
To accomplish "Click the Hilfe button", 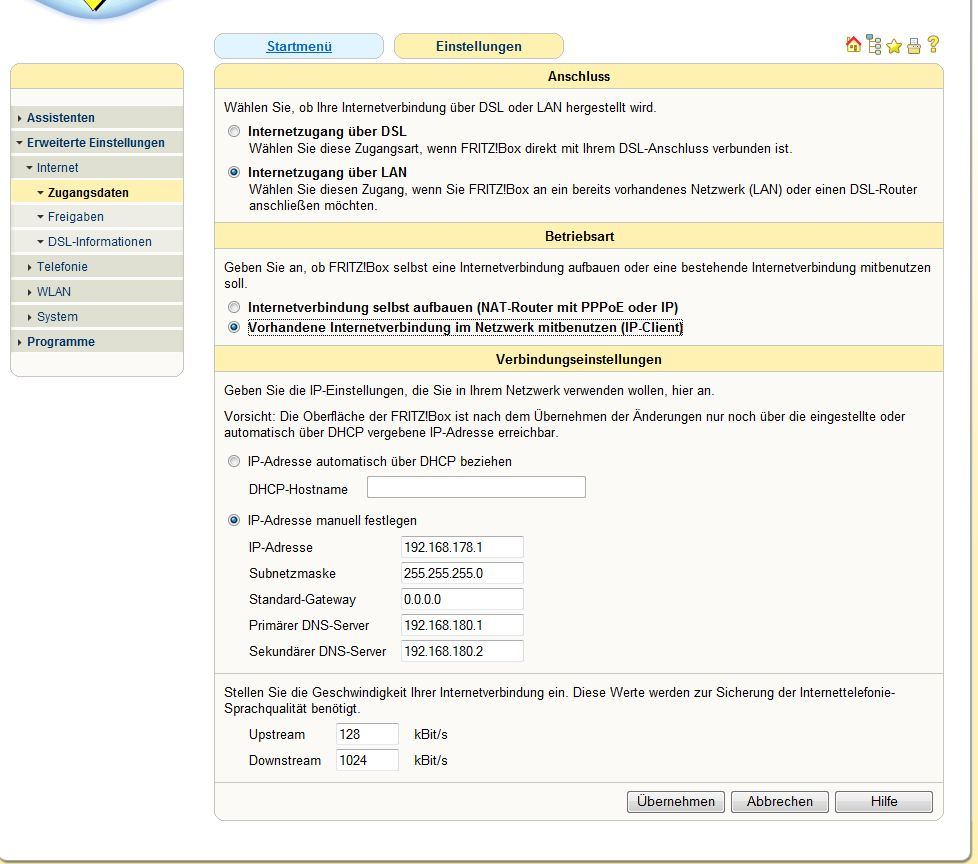I will click(x=884, y=802).
